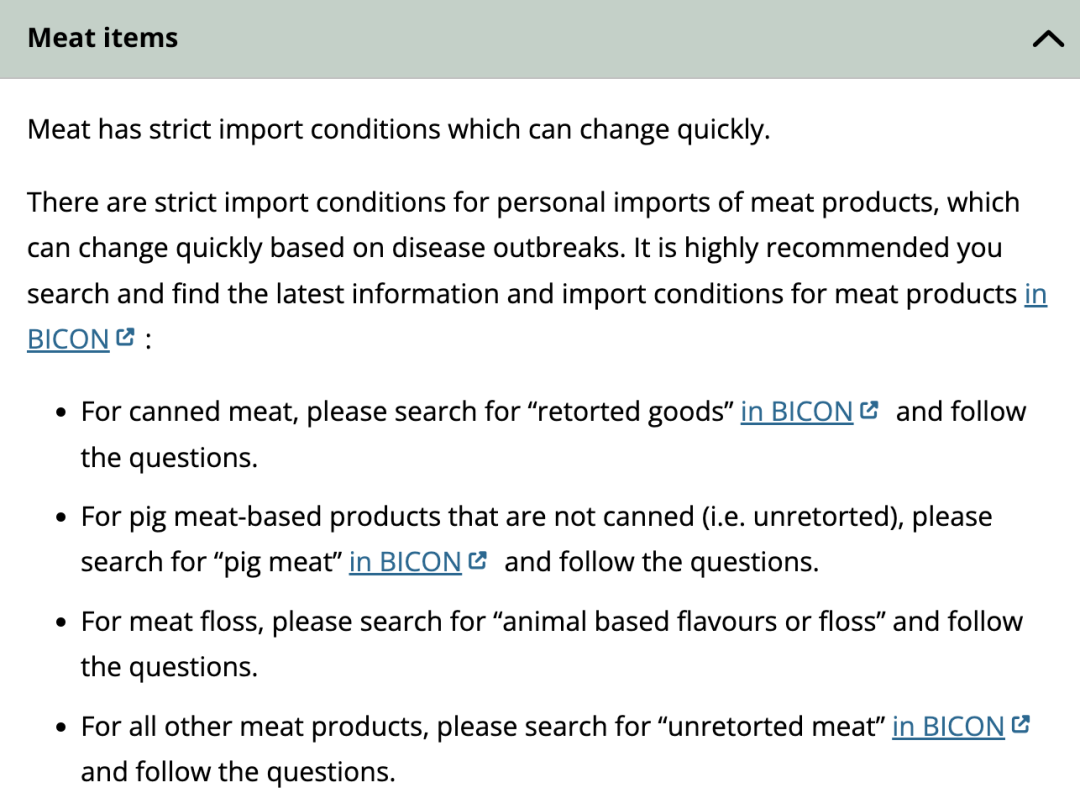1080x793 pixels.
Task: Click "BICON" link text in intro paragraph
Action: [x=68, y=340]
